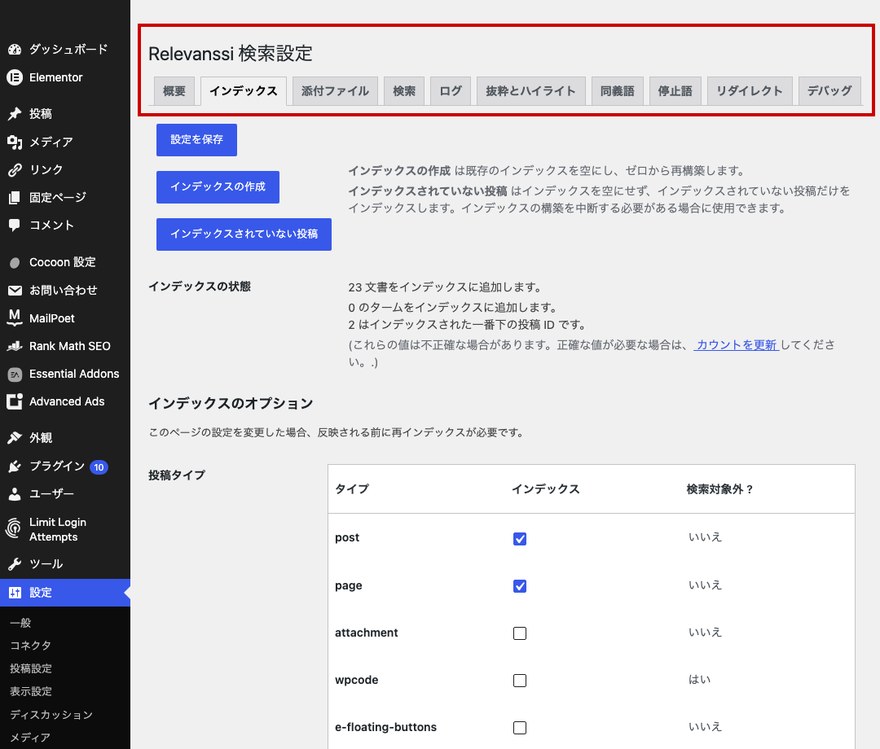This screenshot has height=749, width=880.
Task: Click the インデックスされていない投稿 button
Action: tap(244, 234)
